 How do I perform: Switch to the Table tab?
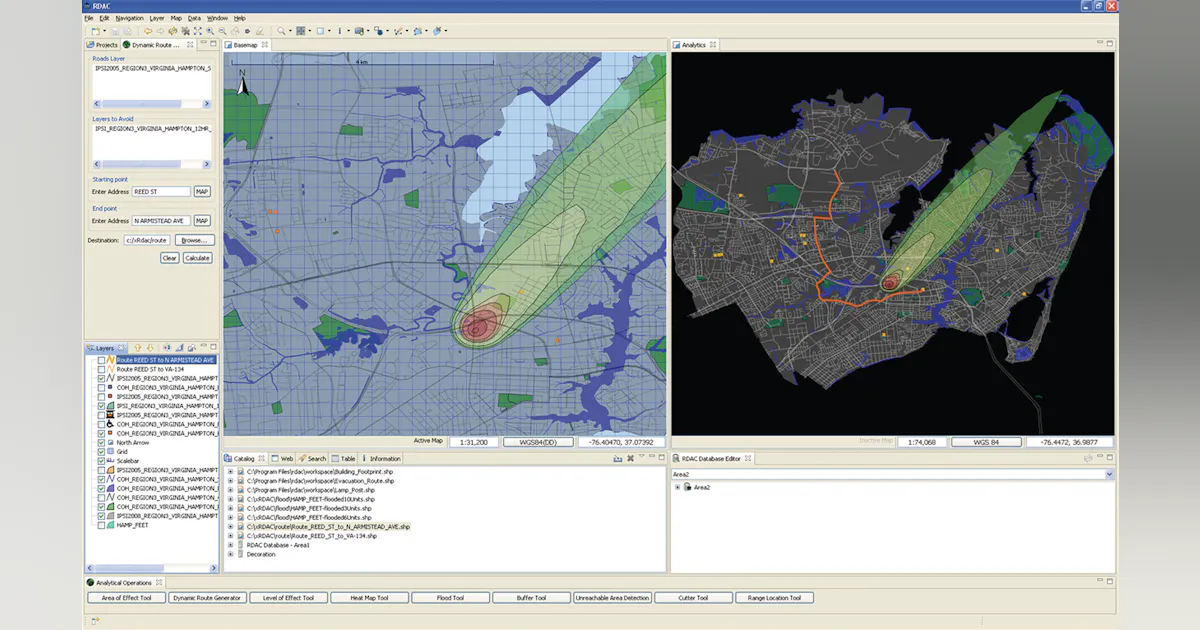coord(344,458)
